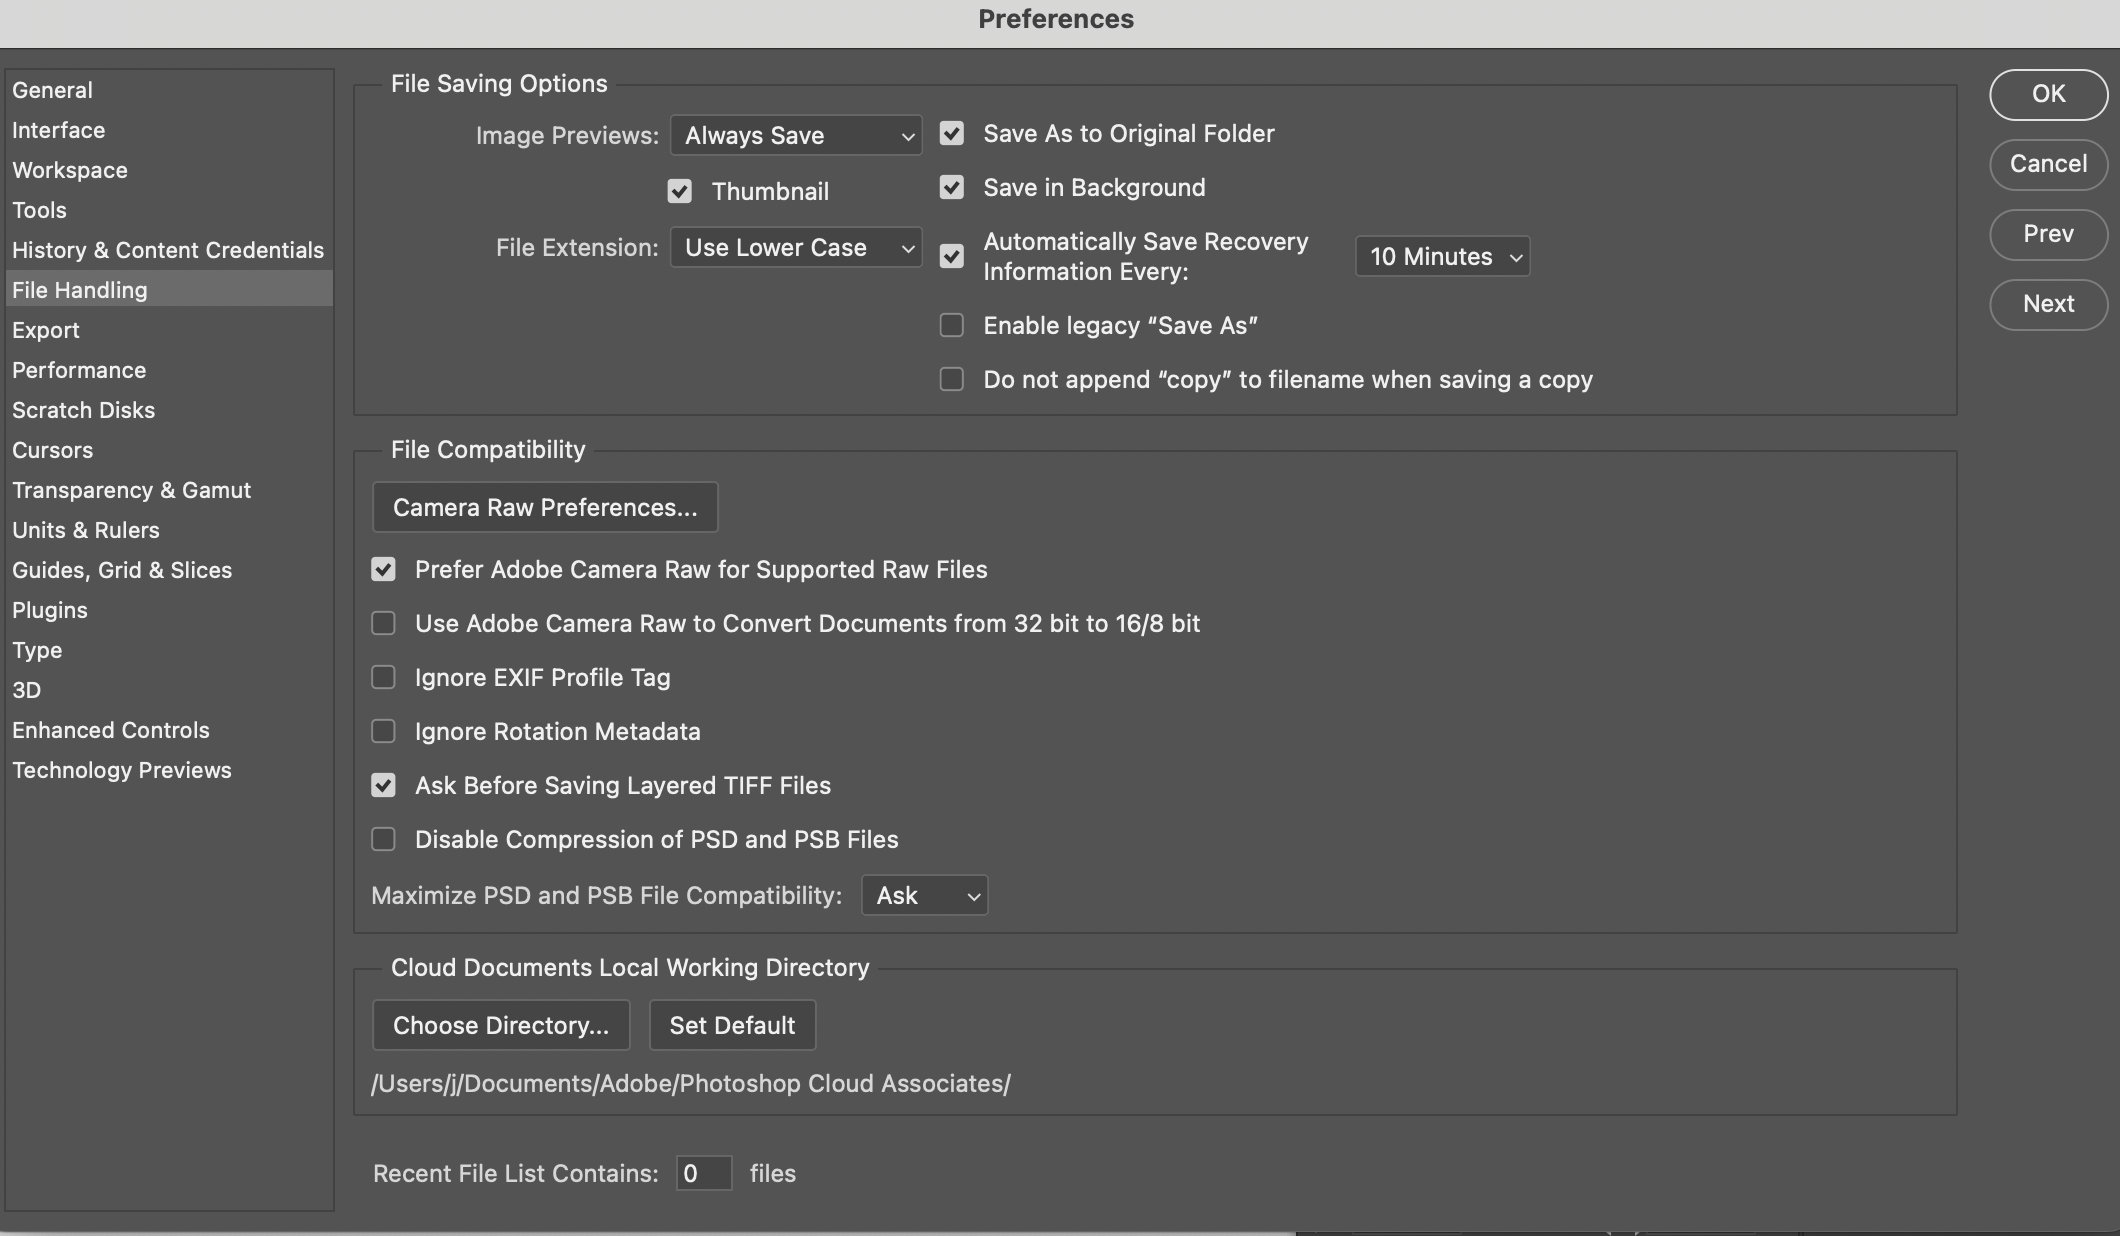The height and width of the screenshot is (1236, 2120).
Task: Click the Next button
Action: pyautogui.click(x=2048, y=304)
